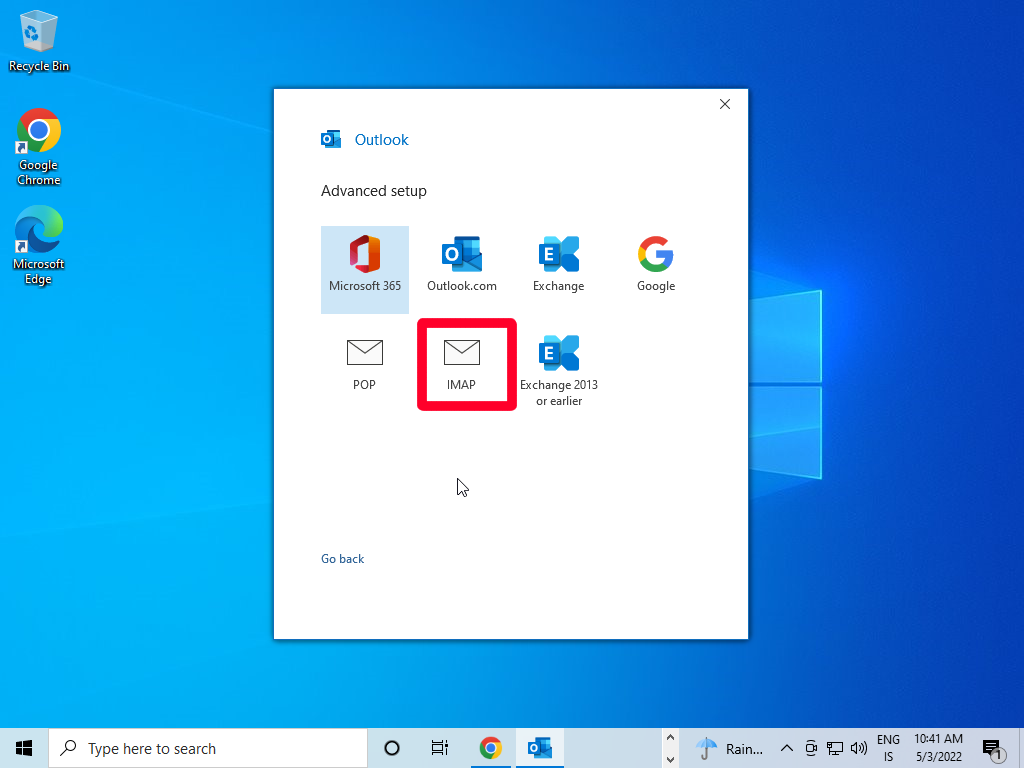Viewport: 1024px width, 768px height.
Task: Close the Outlook setup dialog
Action: pos(725,104)
